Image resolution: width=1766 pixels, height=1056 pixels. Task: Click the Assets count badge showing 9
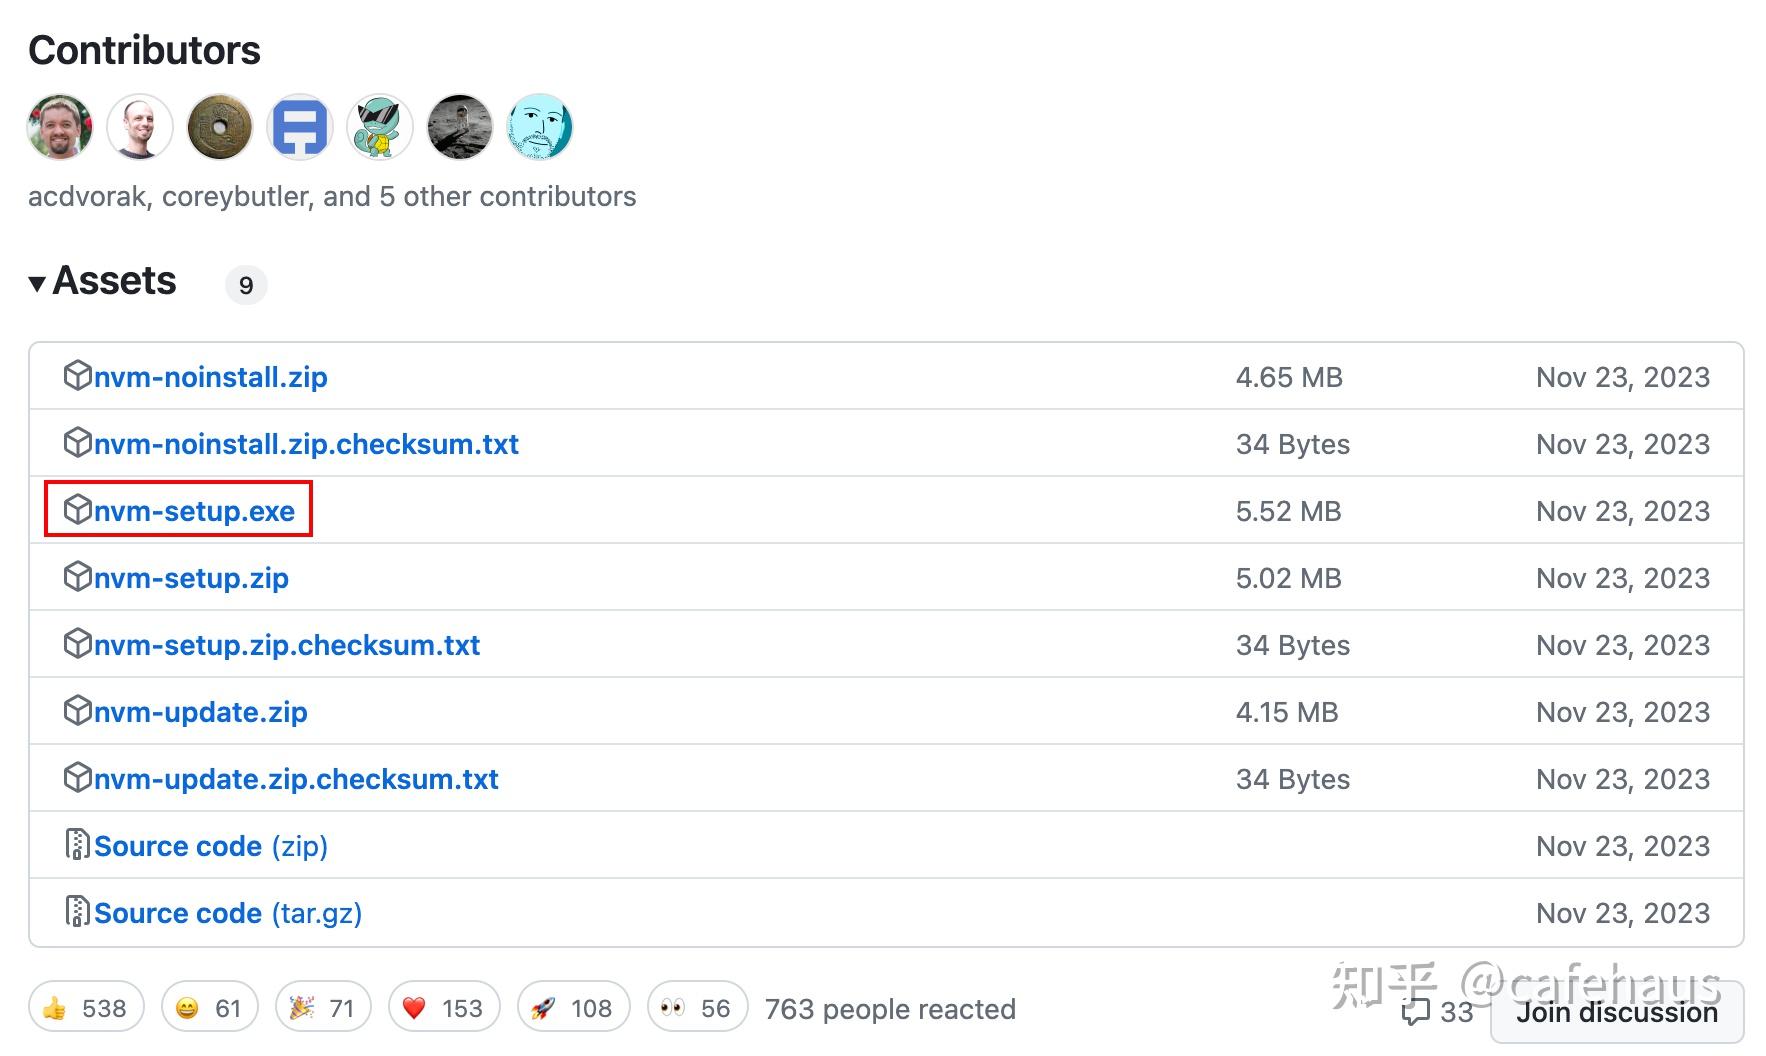point(246,285)
